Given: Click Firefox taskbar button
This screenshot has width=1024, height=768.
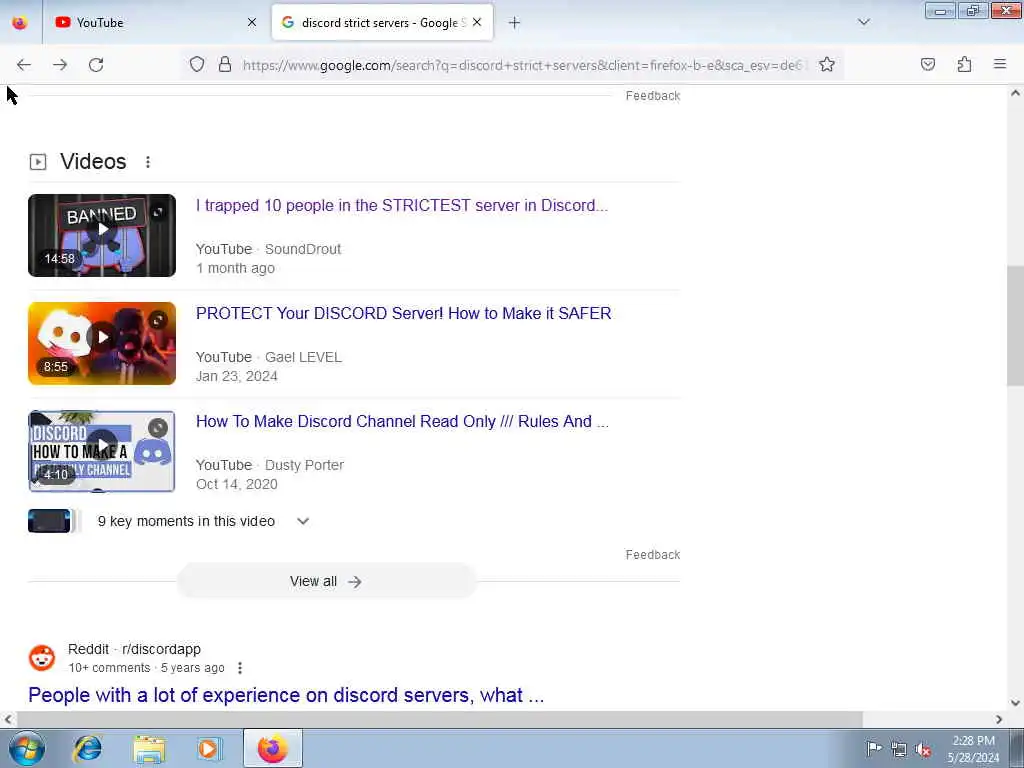Looking at the screenshot, I should pyautogui.click(x=272, y=748).
